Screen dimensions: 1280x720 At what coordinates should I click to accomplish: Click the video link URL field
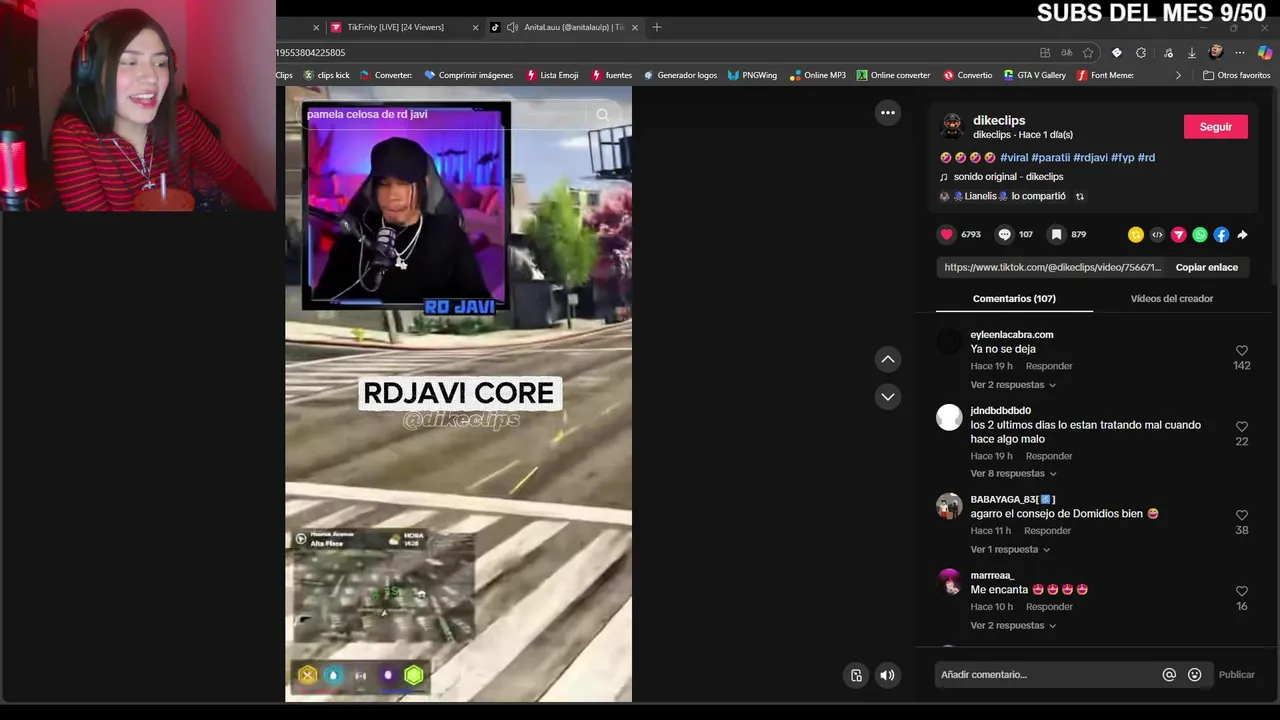[1052, 268]
